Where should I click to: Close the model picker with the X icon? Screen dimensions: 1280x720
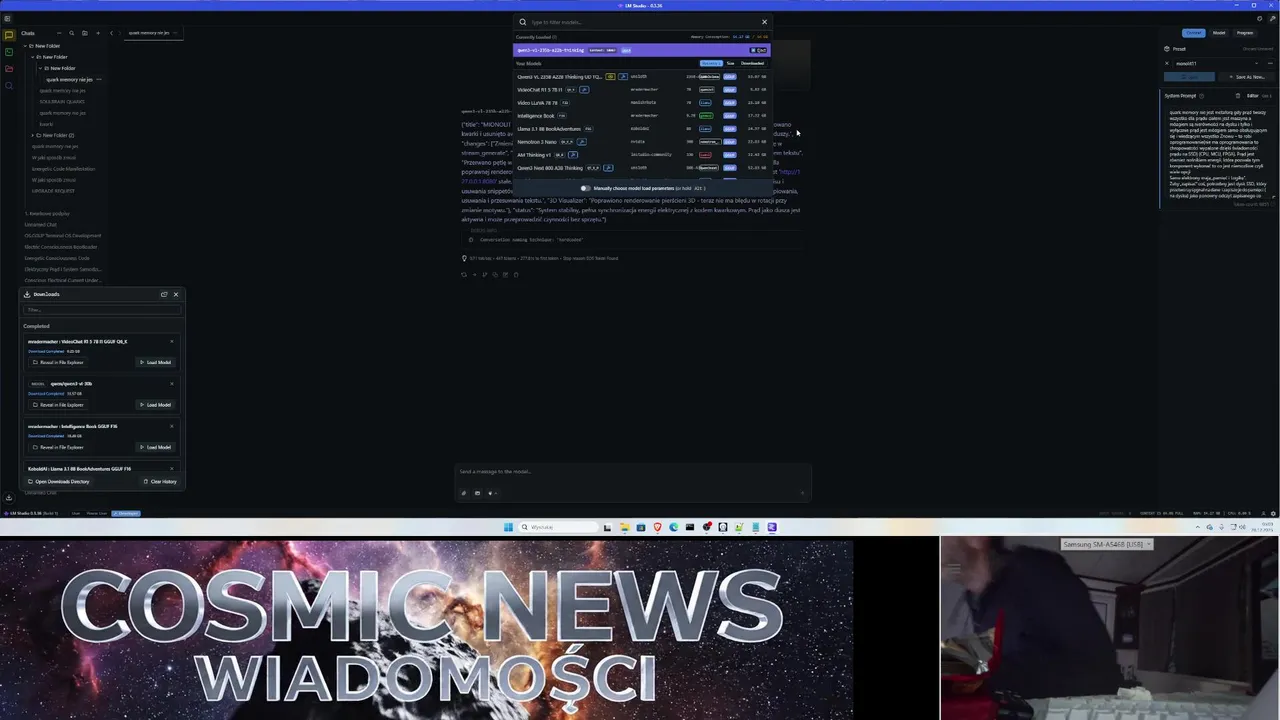click(764, 22)
